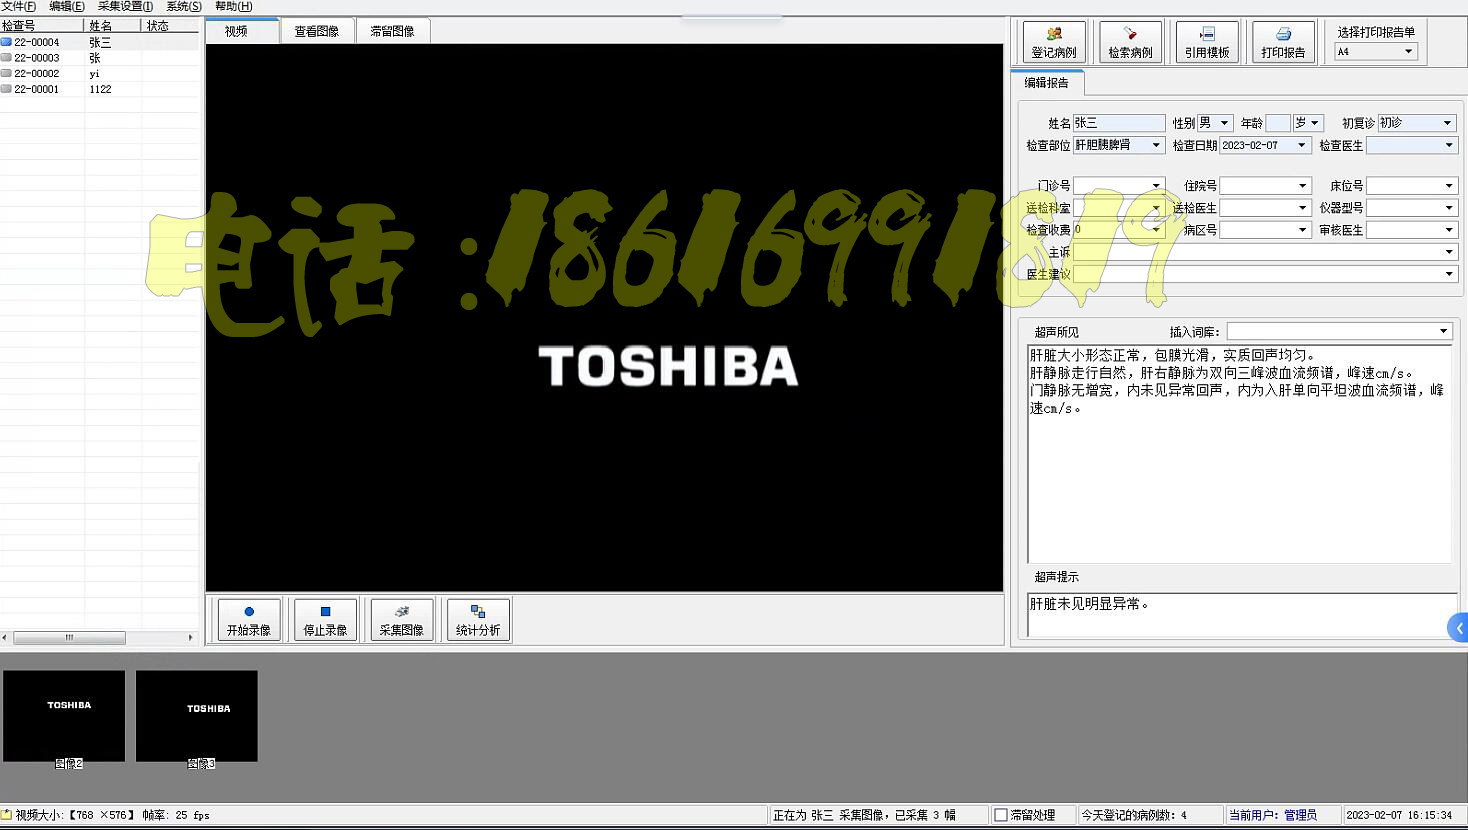
Task: Select the 编辑报告 edit report tab
Action: click(1046, 83)
